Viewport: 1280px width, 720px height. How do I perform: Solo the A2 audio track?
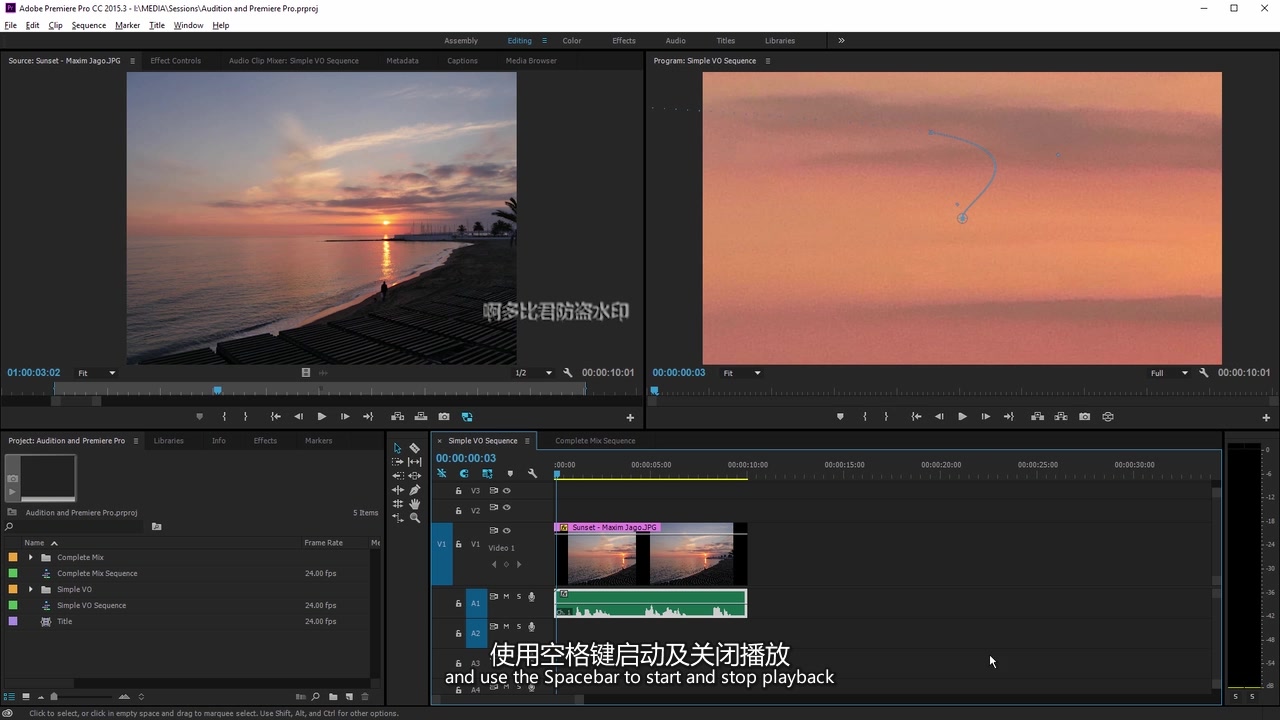point(519,627)
